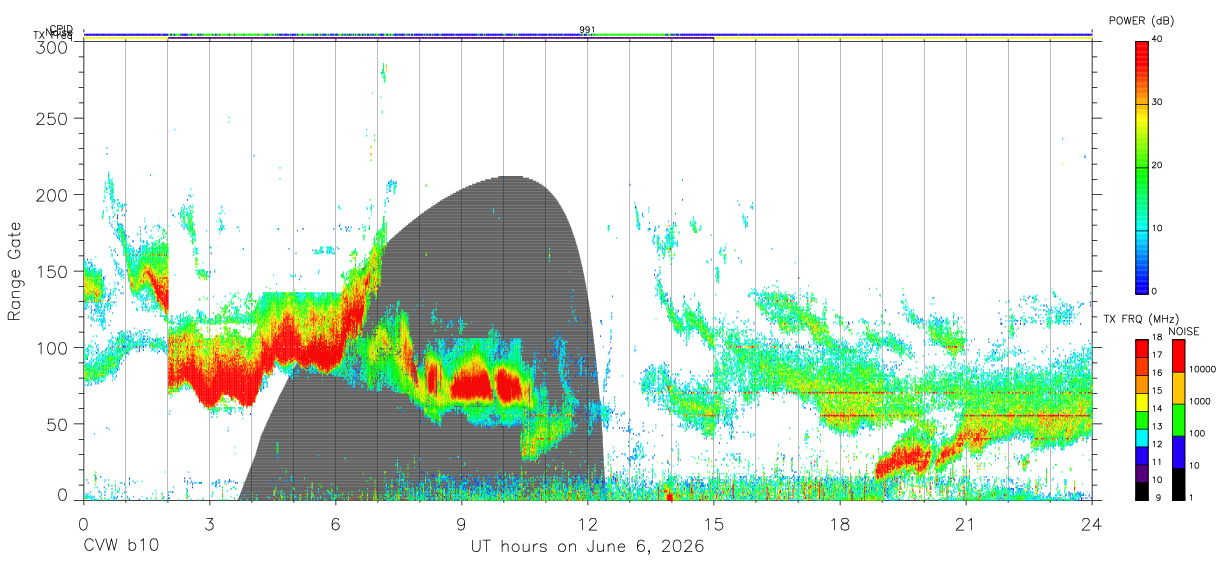Click y-axis tick label 300

(54, 47)
